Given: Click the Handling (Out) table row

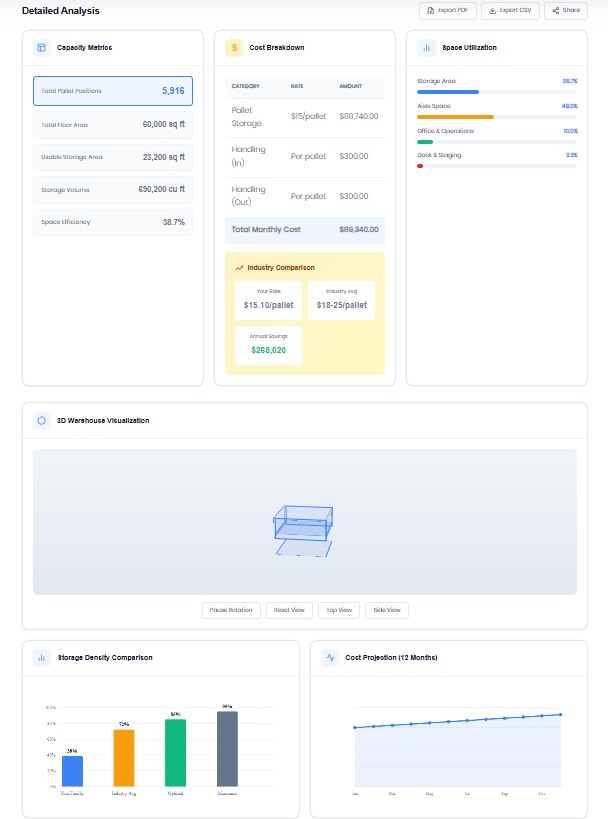Looking at the screenshot, I should [x=305, y=196].
